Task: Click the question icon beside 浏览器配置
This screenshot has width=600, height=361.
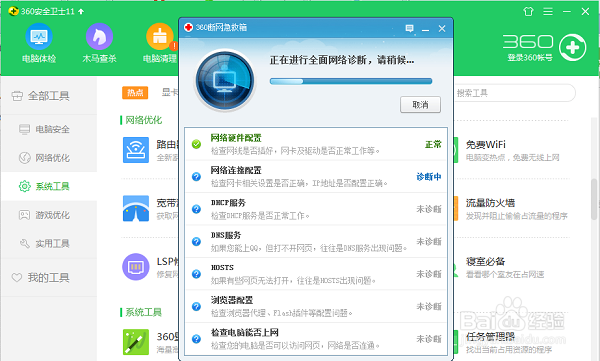Action: [196, 306]
